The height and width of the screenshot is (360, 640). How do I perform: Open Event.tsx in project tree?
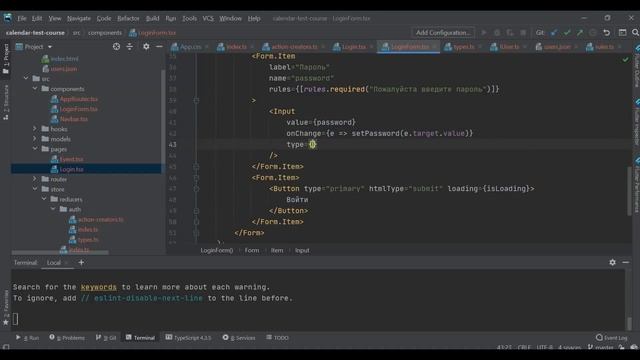tap(67, 159)
